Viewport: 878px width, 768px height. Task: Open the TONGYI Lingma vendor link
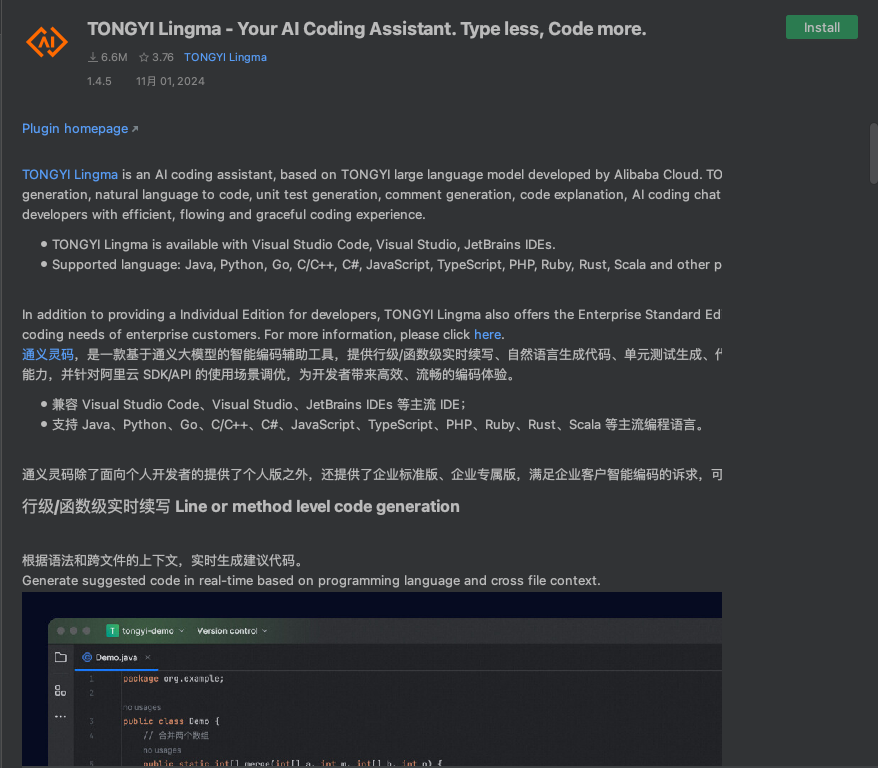(x=225, y=57)
